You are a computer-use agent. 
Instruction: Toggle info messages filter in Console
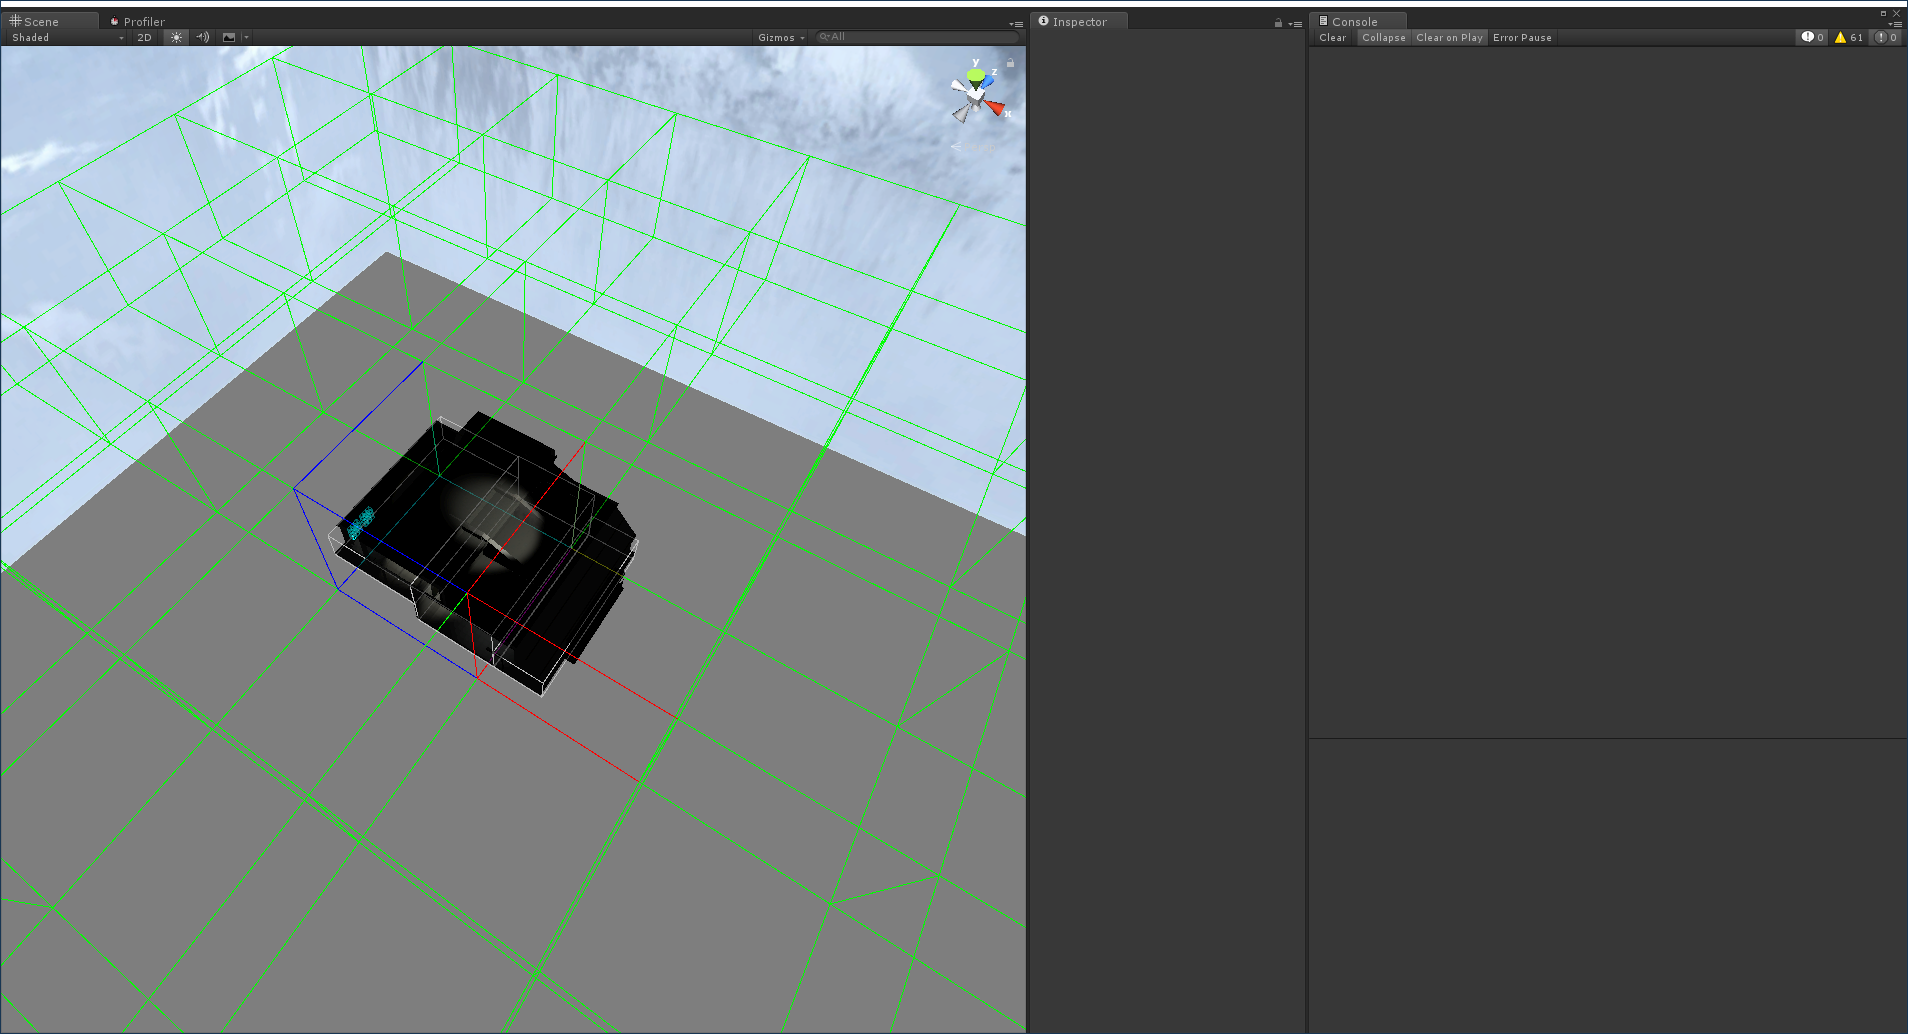(x=1813, y=38)
